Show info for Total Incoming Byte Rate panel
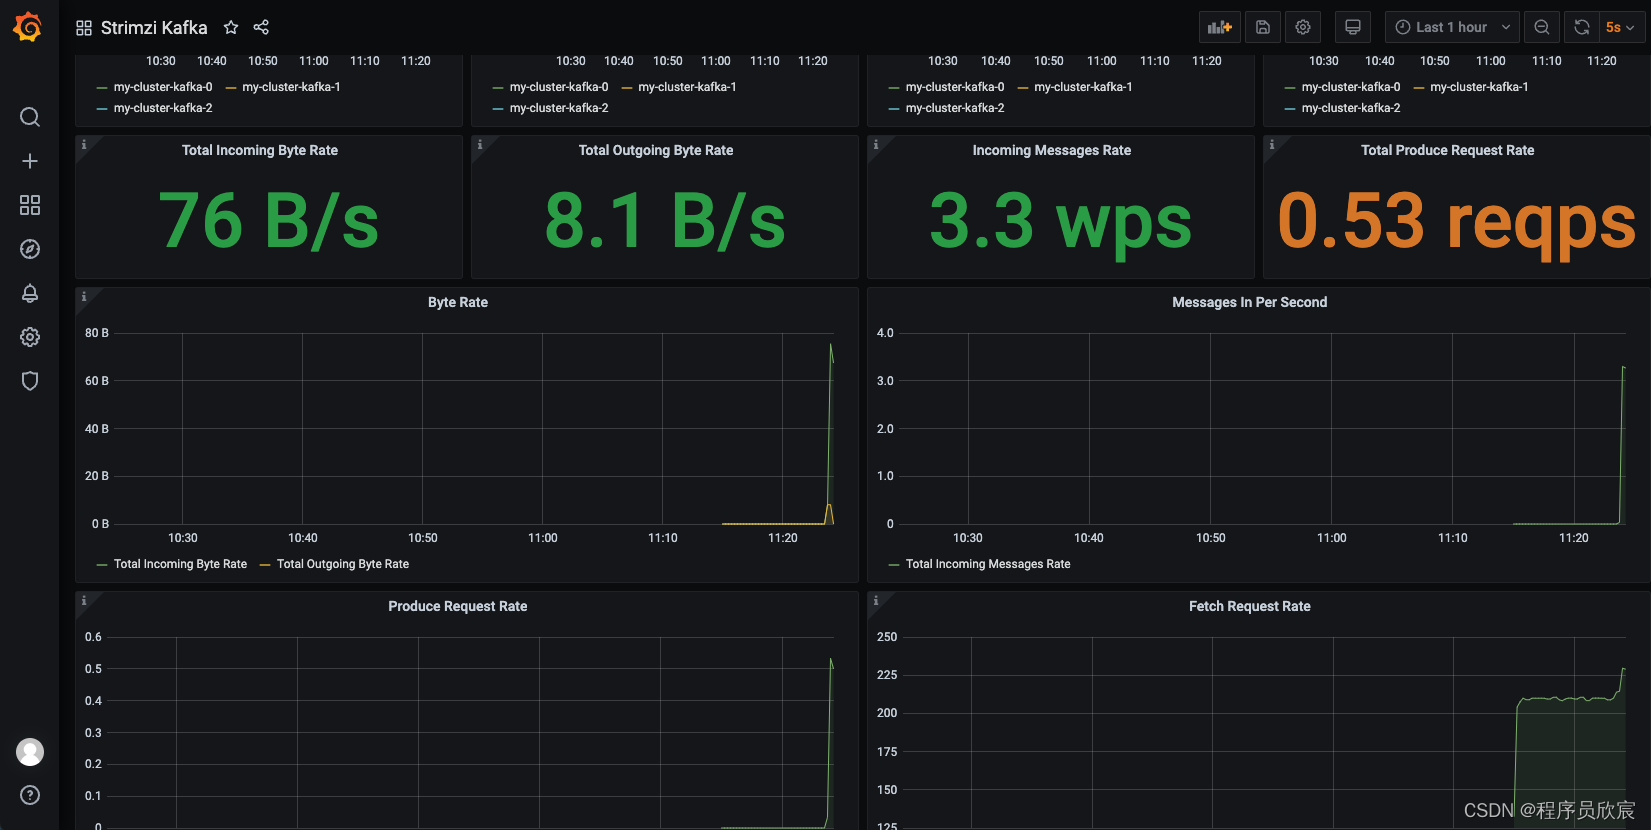 pos(84,145)
